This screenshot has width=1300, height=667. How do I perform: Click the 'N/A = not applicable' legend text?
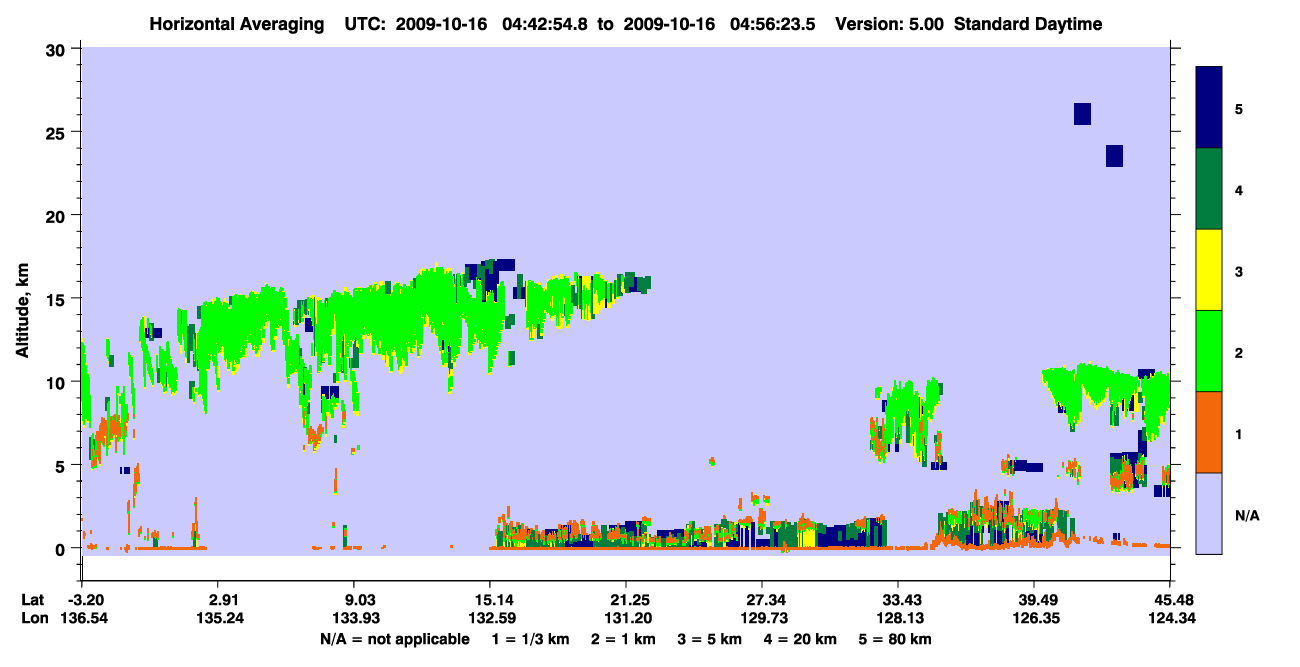[395, 638]
